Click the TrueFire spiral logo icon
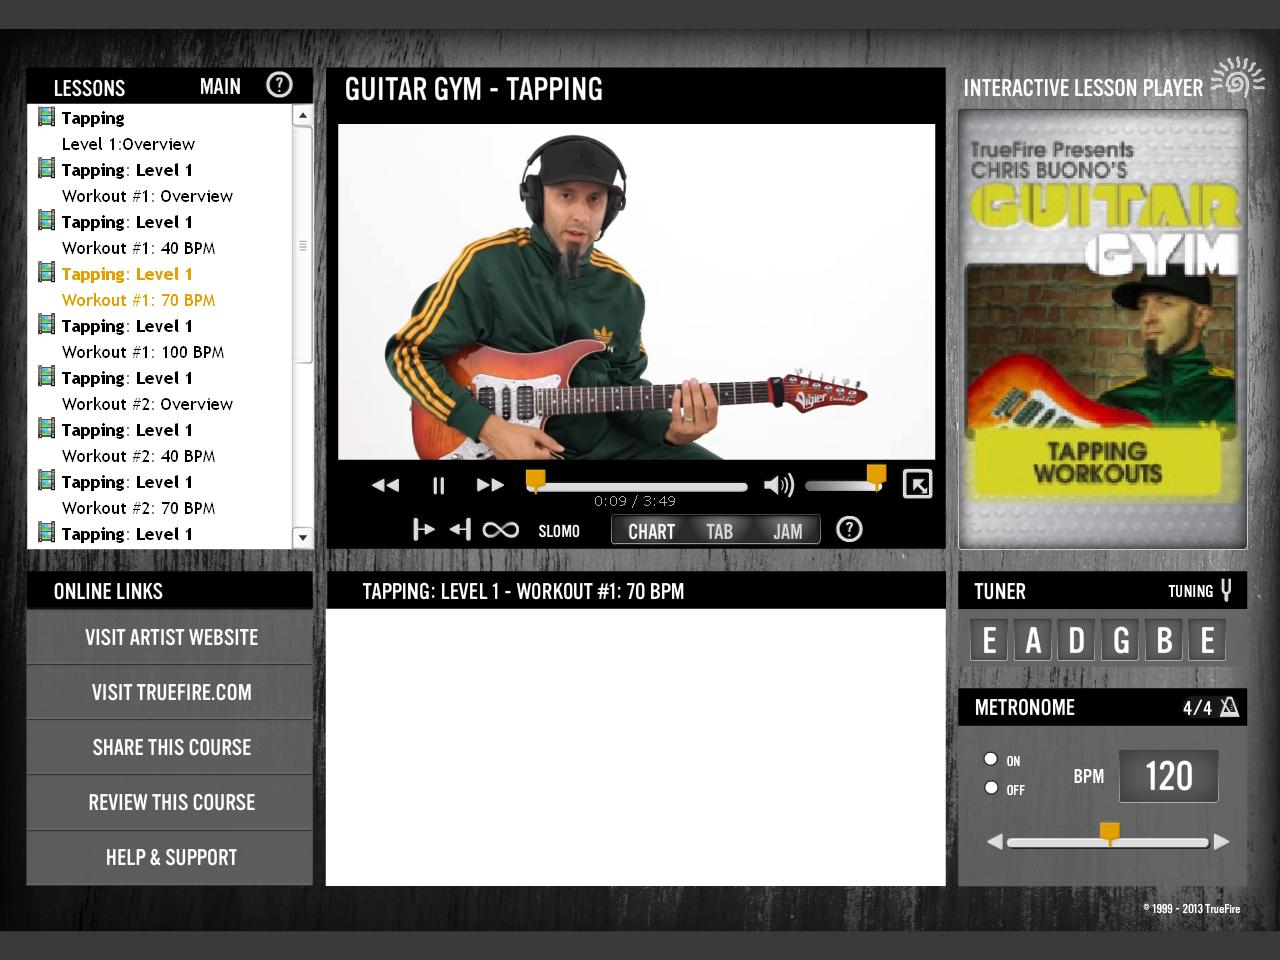Screen dimensions: 1280x960 tap(1236, 78)
